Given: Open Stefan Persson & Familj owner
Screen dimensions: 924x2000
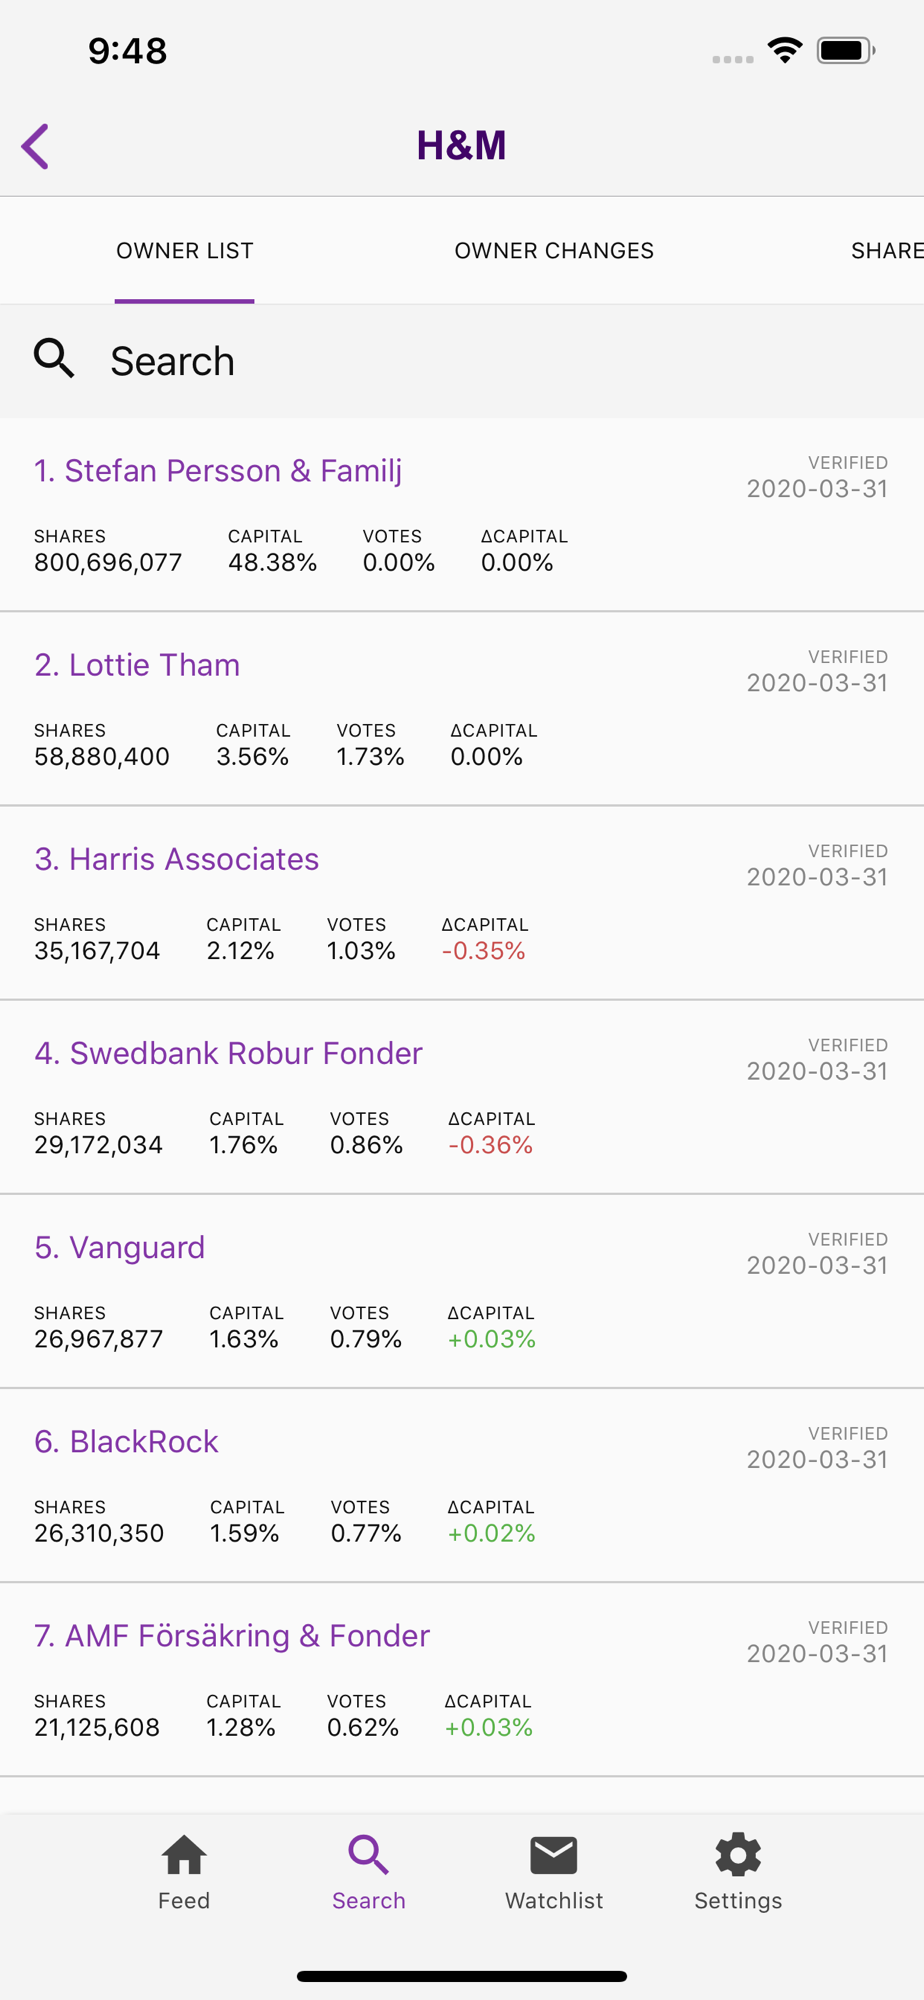Looking at the screenshot, I should [x=462, y=515].
